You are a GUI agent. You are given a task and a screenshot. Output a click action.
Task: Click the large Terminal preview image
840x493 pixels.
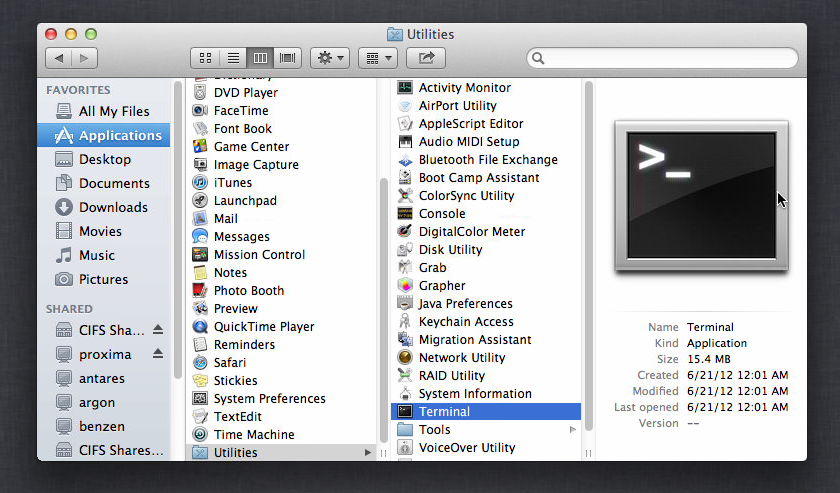coord(701,195)
